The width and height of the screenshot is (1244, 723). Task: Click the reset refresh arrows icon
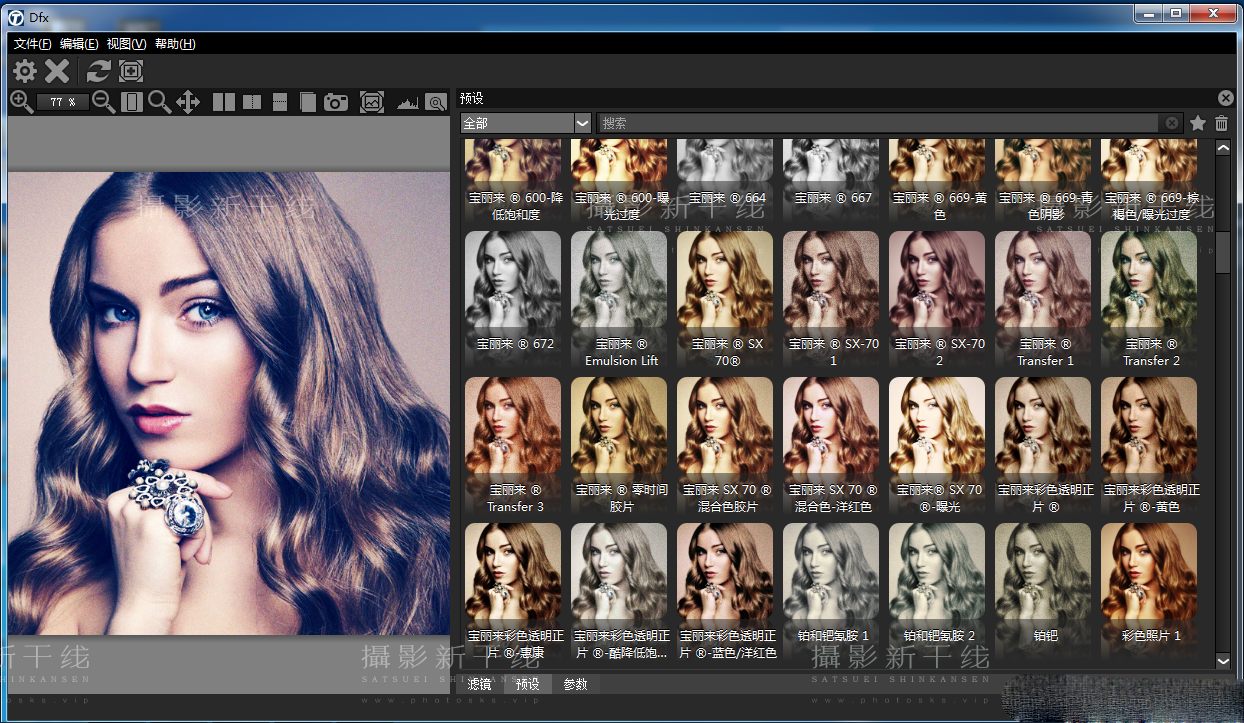tap(98, 71)
